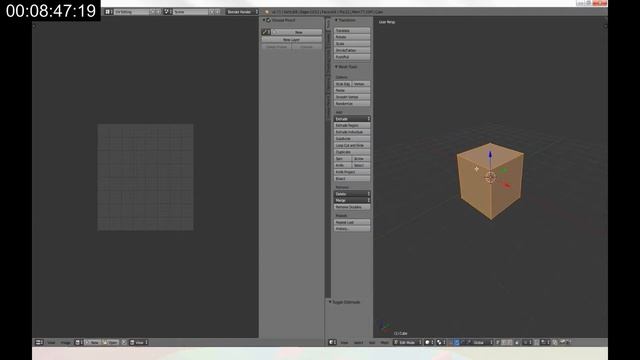
Task: Toggle the snap magnet
Action: coord(536,342)
